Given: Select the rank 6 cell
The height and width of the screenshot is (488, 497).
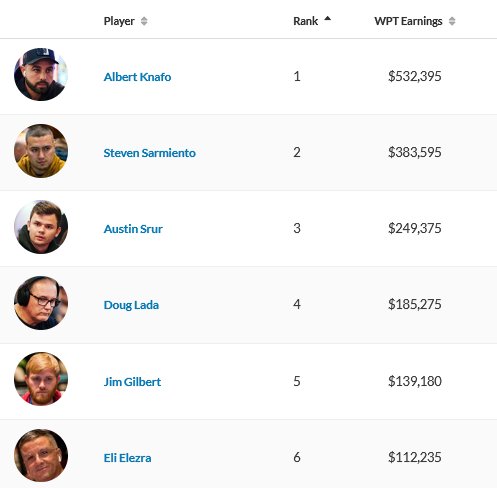Looking at the screenshot, I should pyautogui.click(x=297, y=457).
